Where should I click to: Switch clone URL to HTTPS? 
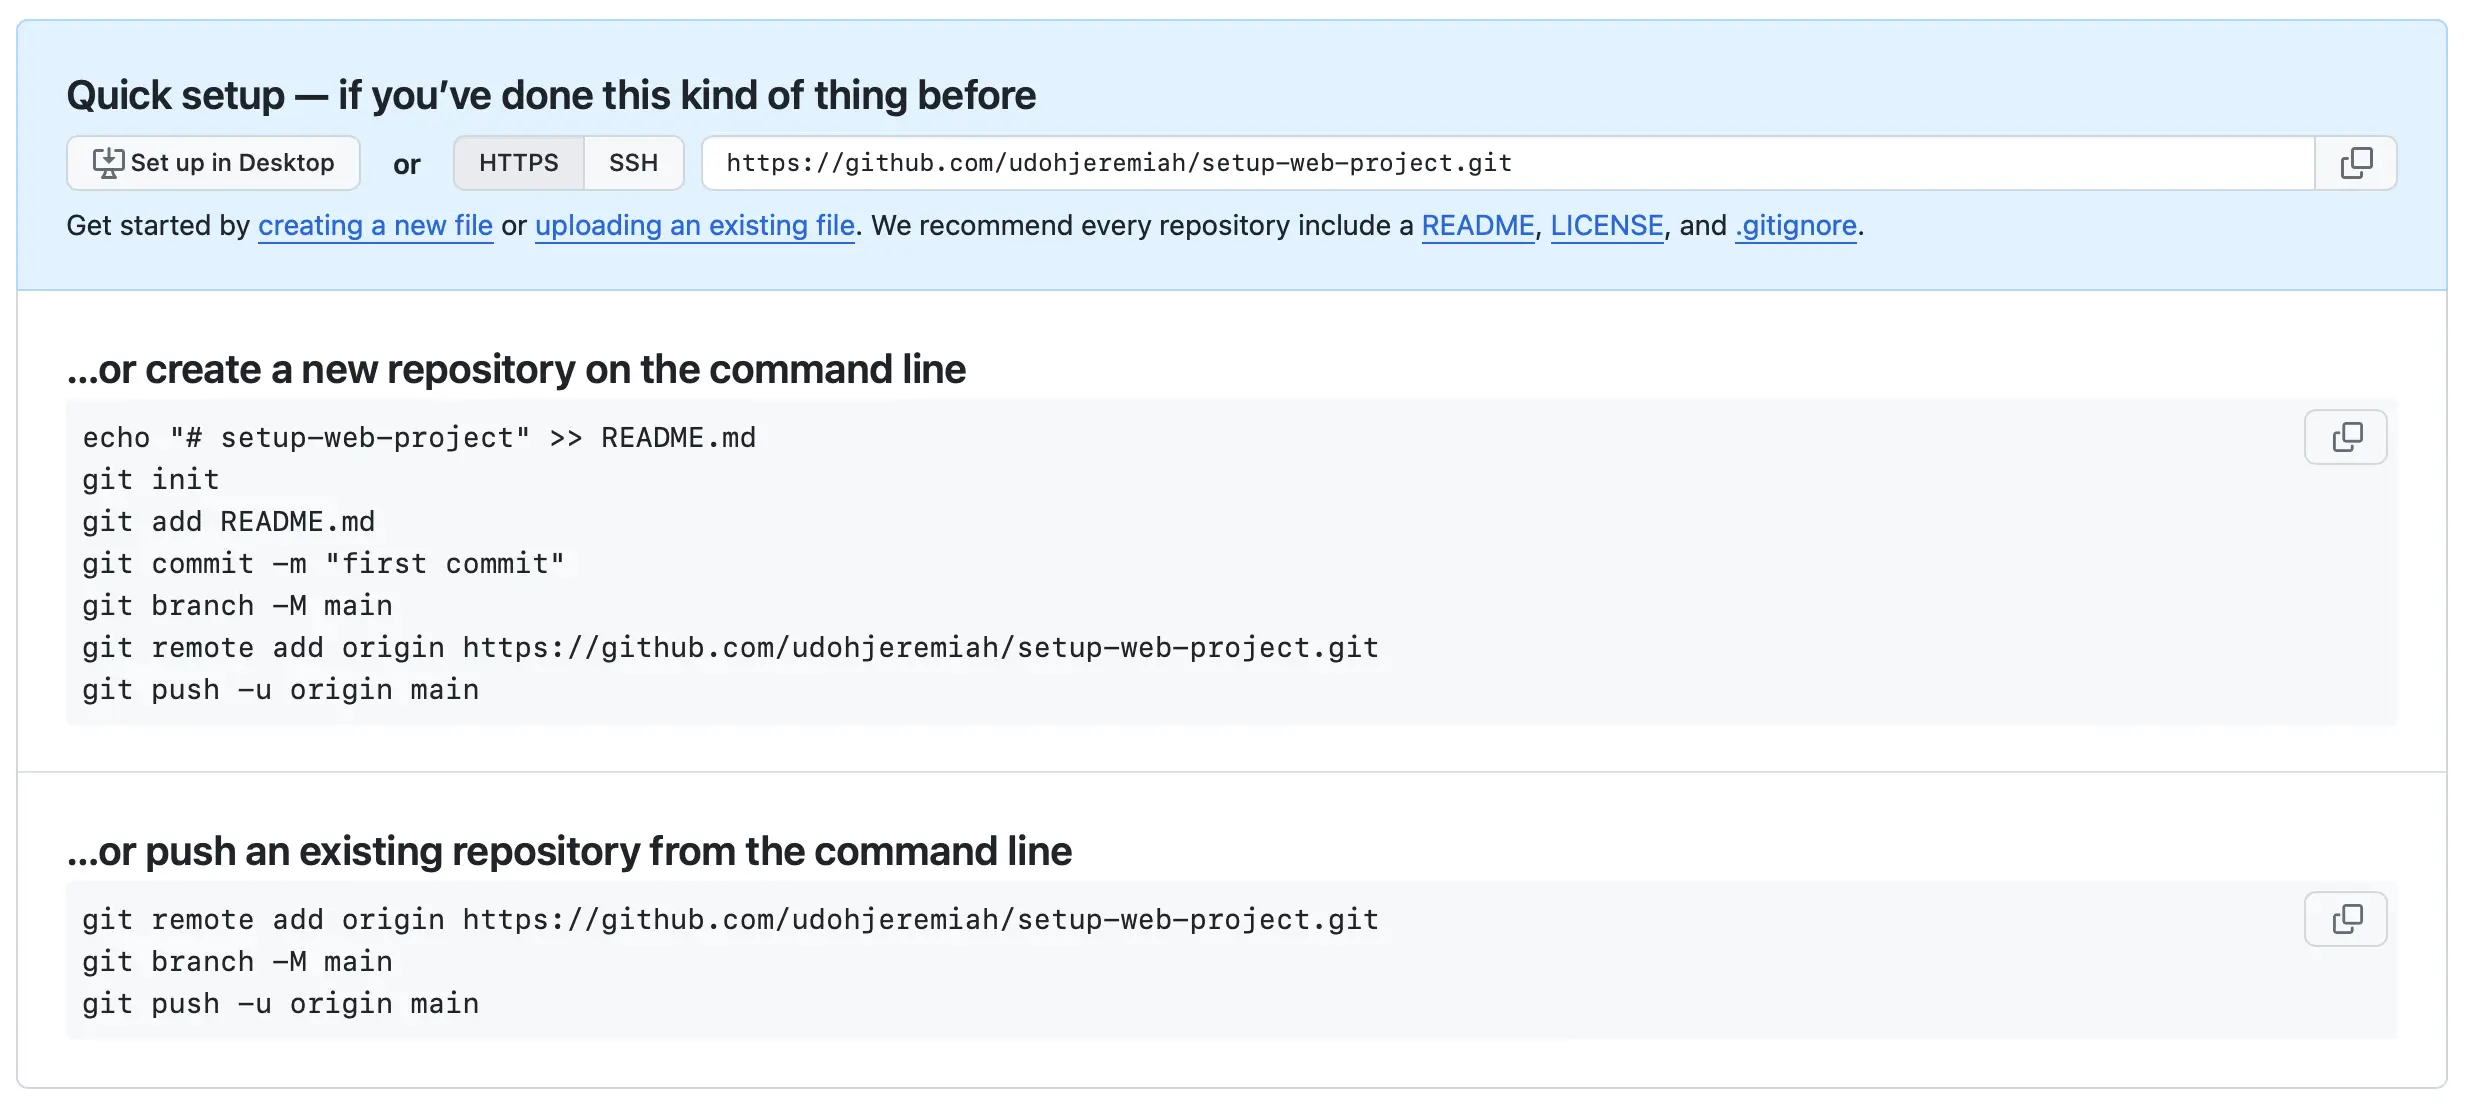click(518, 163)
